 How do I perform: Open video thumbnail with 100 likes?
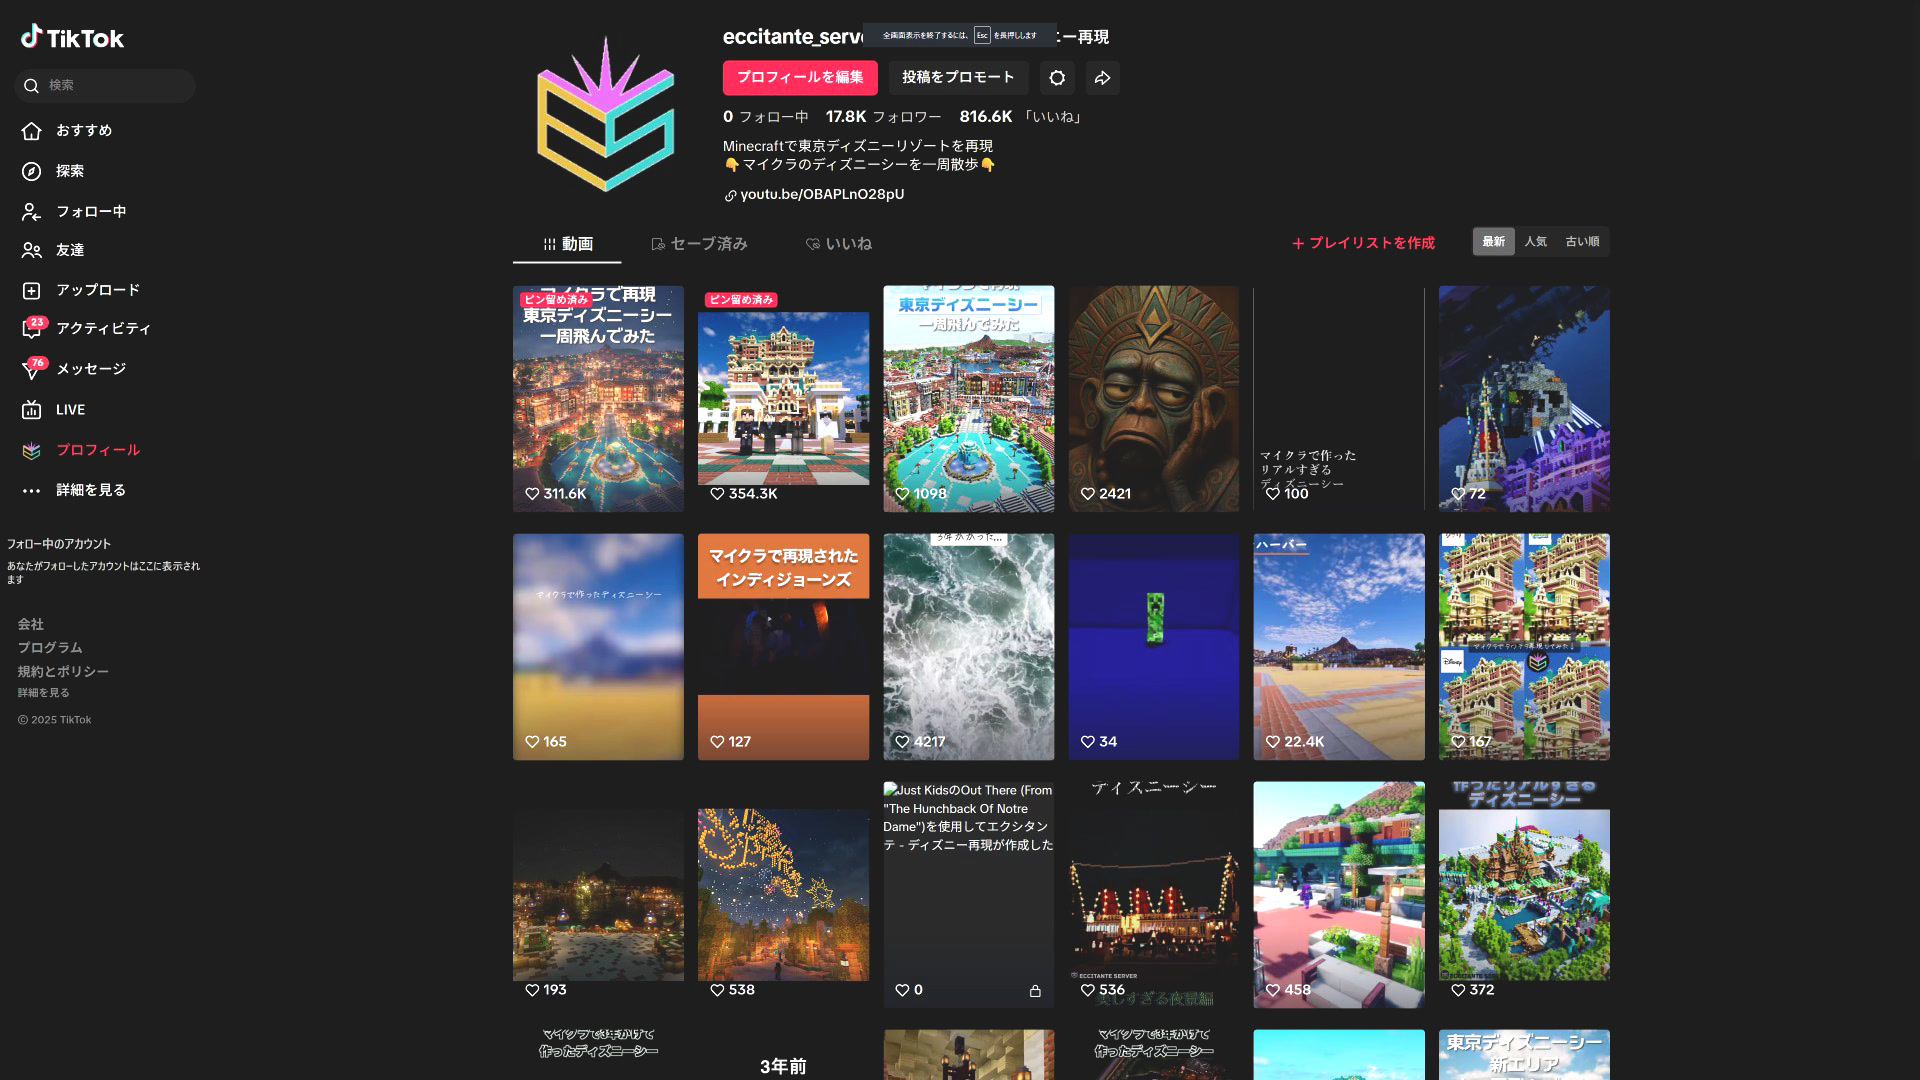(x=1339, y=399)
